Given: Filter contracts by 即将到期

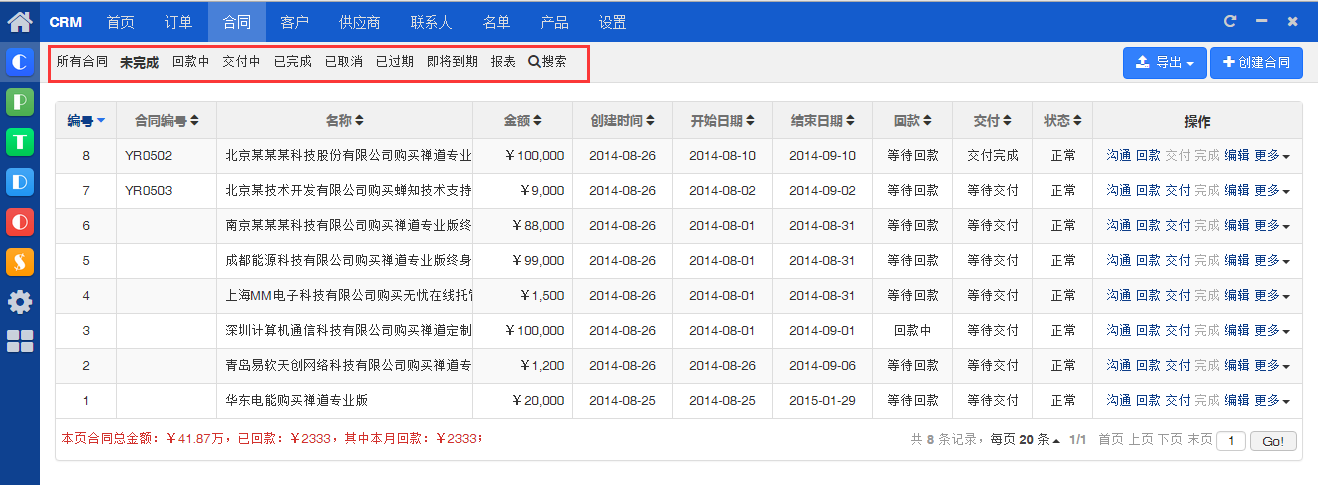Looking at the screenshot, I should click(452, 62).
